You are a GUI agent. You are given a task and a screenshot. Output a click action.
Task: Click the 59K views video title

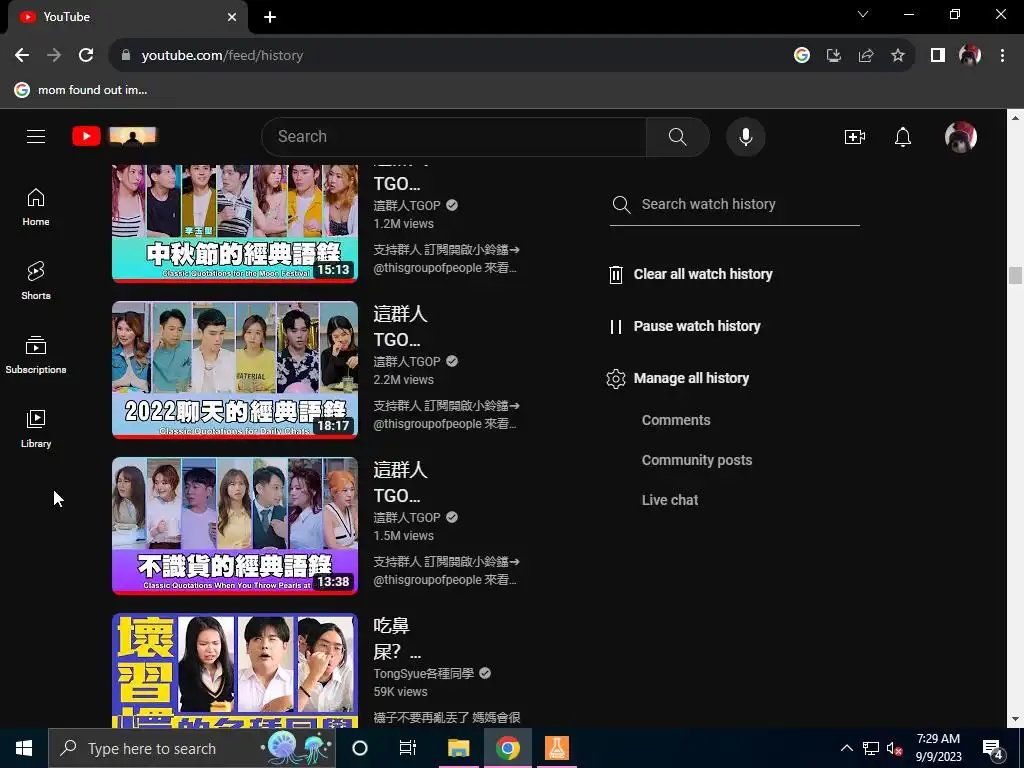click(397, 639)
